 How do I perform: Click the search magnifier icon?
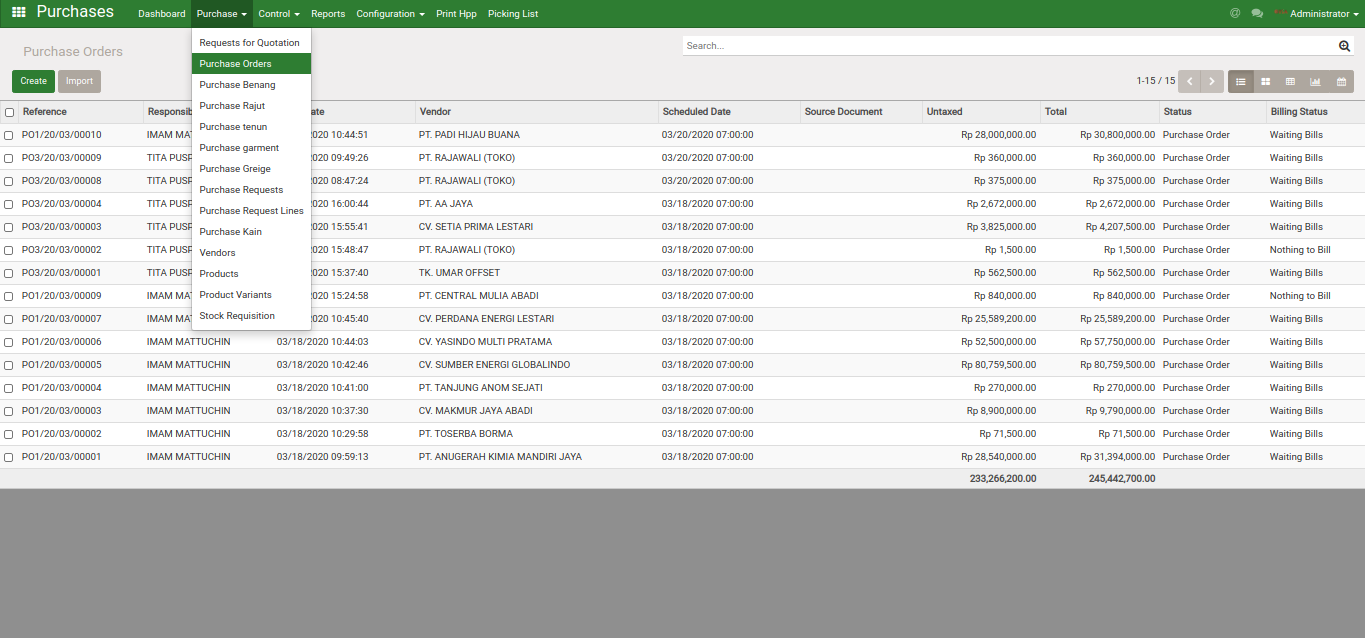click(1344, 46)
